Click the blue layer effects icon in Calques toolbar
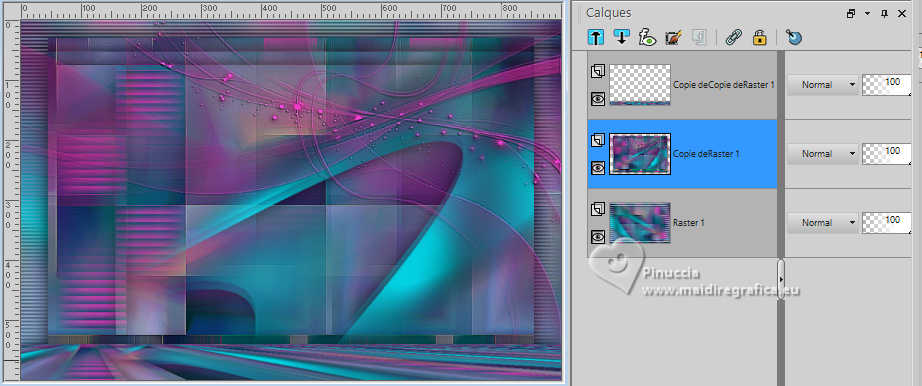Screen dimensions: 922x386 [x=794, y=38]
